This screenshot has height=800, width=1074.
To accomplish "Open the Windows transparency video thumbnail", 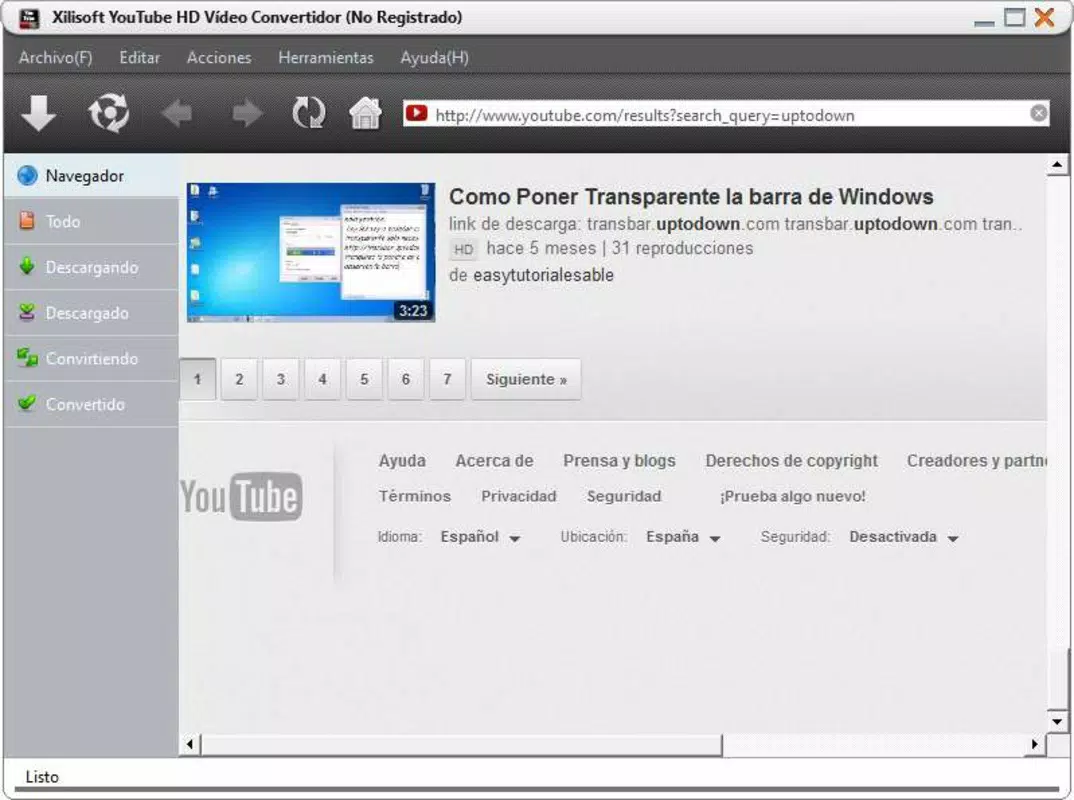I will tap(311, 252).
